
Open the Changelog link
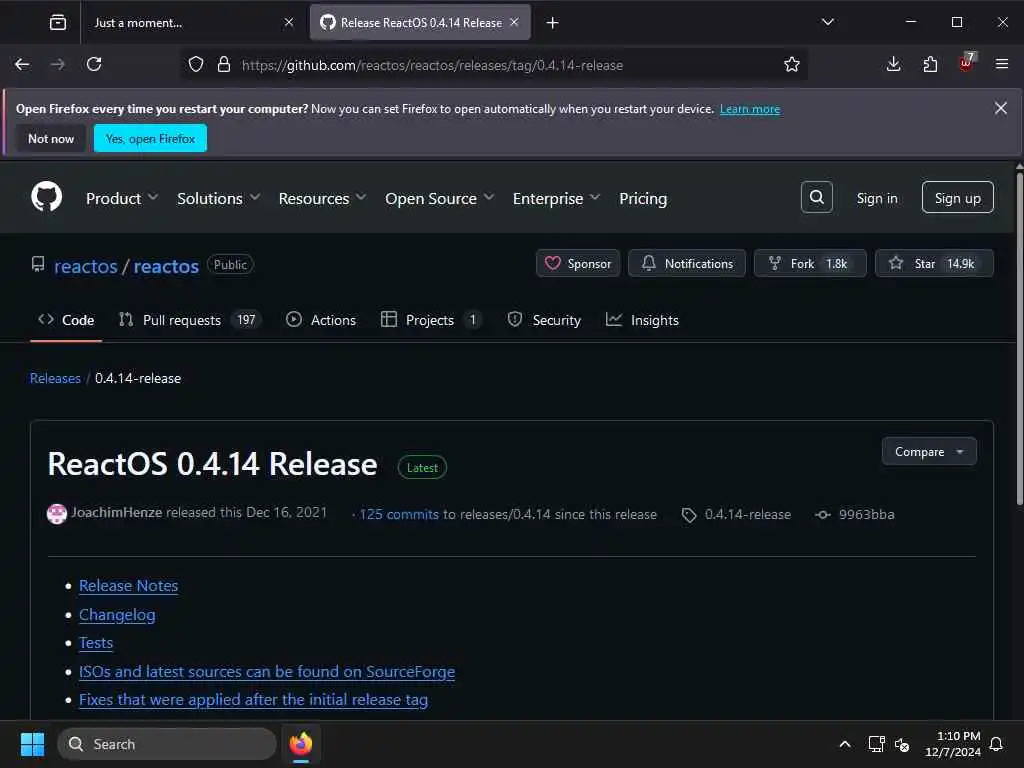point(117,615)
